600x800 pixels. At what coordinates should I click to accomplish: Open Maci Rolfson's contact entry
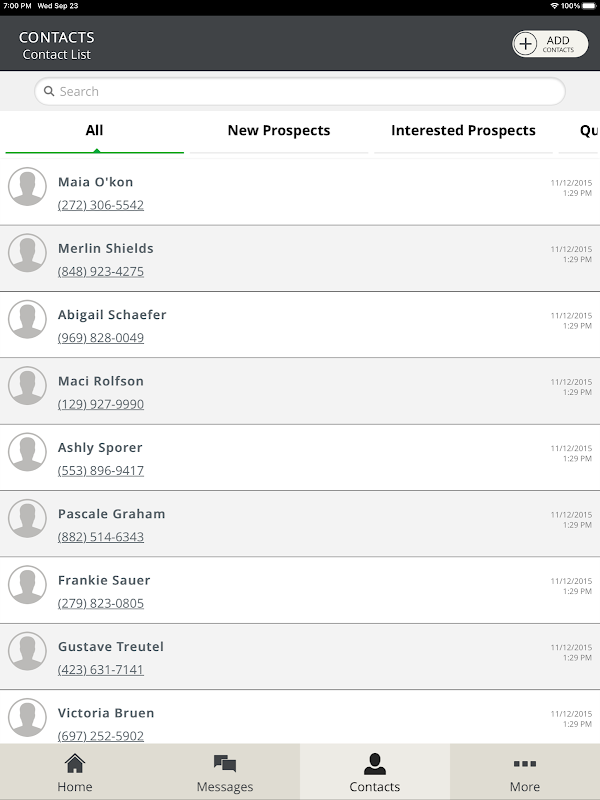(x=101, y=381)
